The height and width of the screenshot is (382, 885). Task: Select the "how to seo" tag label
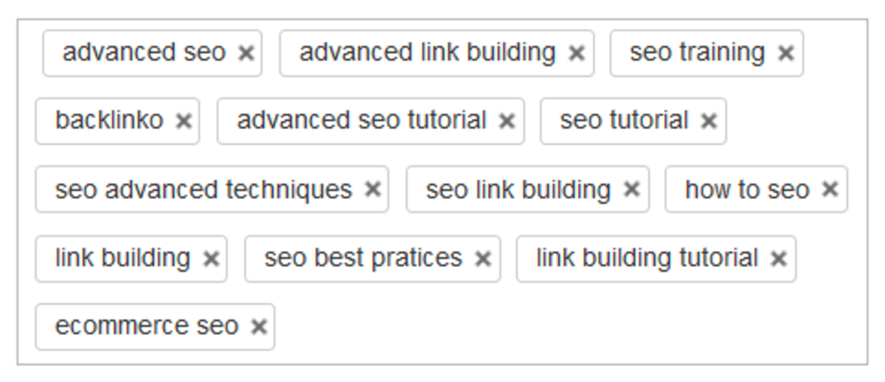(x=747, y=189)
